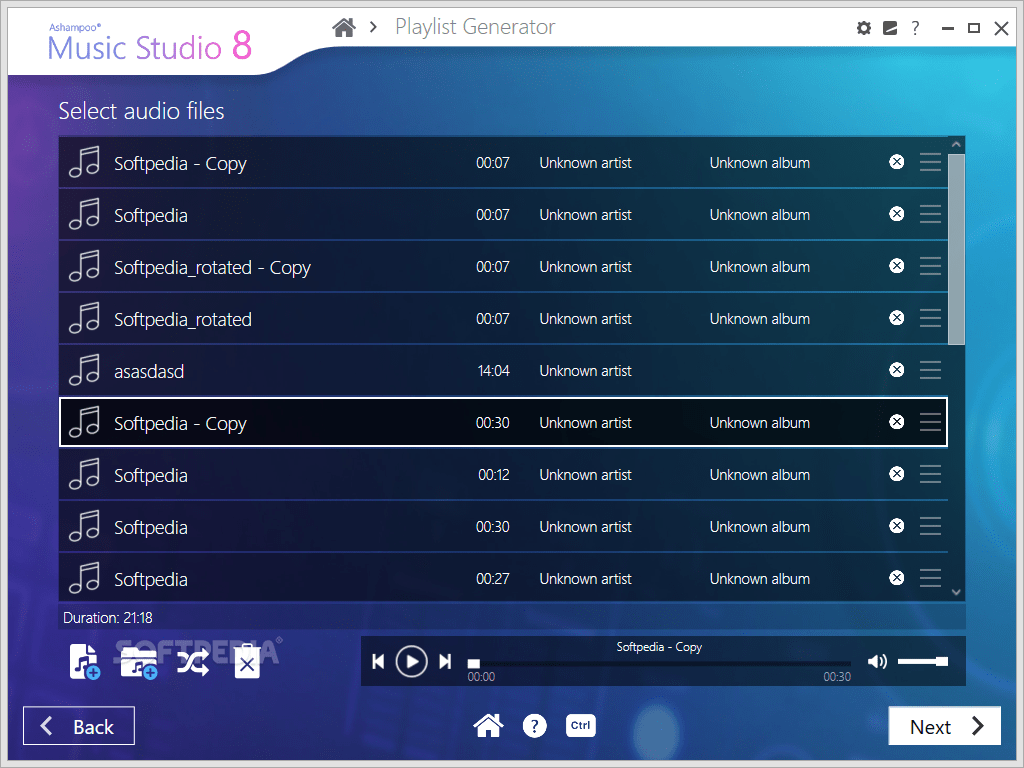Show Ctrl keyboard shortcuts
1024x768 pixels.
click(x=580, y=726)
